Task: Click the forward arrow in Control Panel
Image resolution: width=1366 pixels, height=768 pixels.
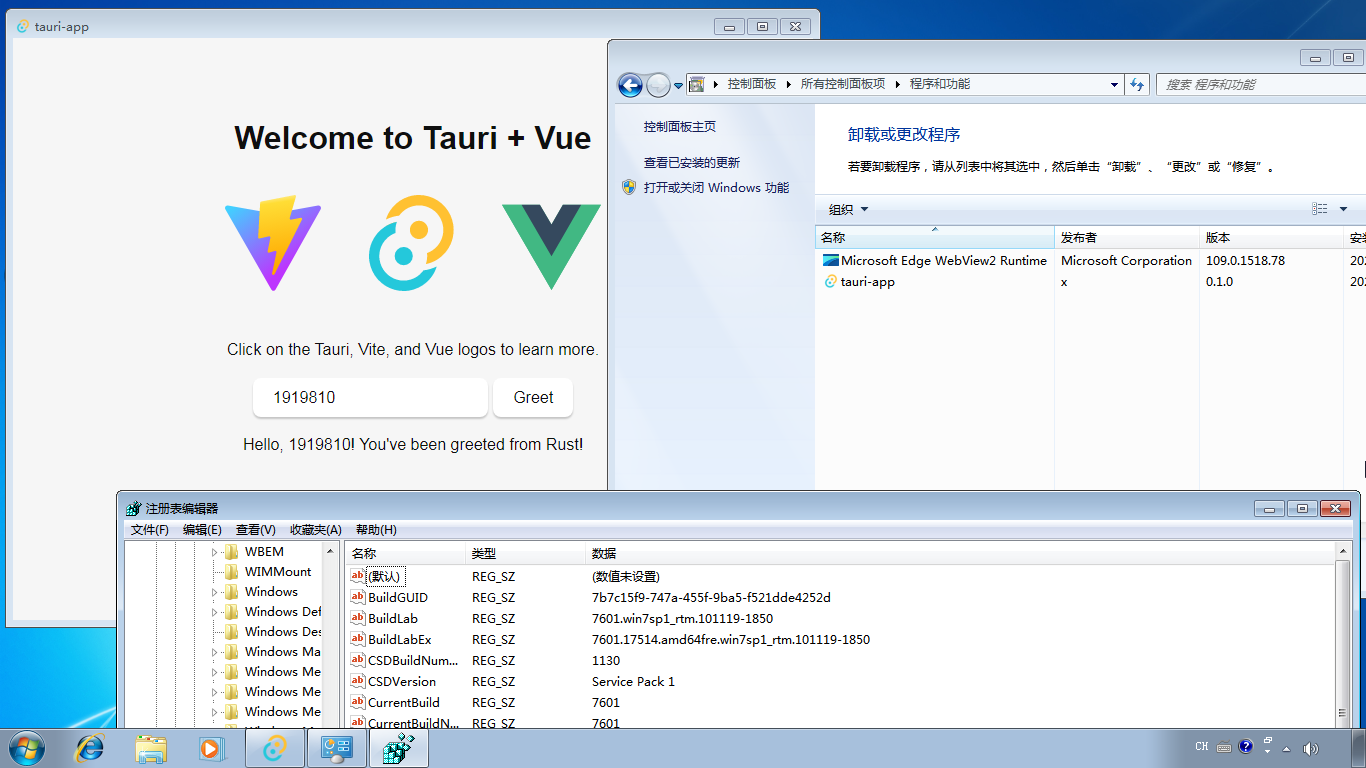Action: [x=658, y=85]
